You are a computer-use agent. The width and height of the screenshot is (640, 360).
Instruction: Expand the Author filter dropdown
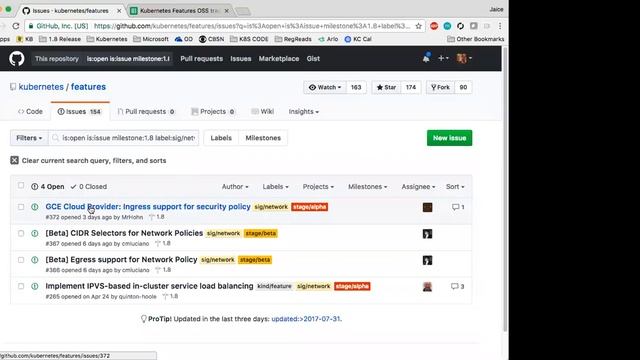point(235,187)
